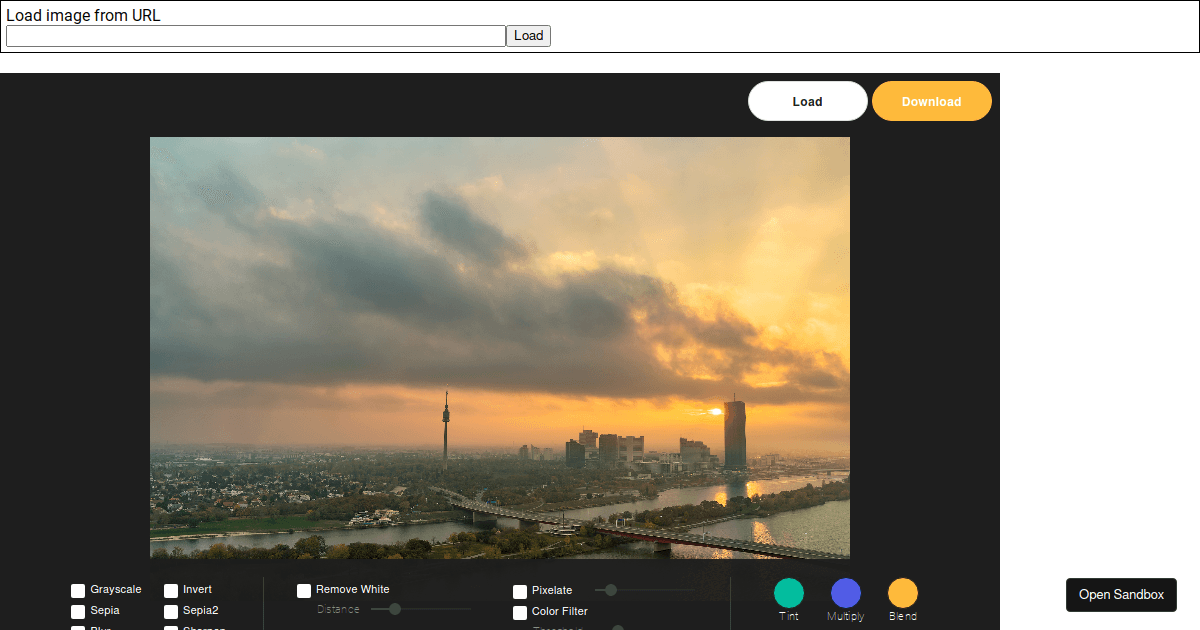Screen dimensions: 1200x630
Task: Enable the Sepia2 filter checkbox
Action: point(171,611)
